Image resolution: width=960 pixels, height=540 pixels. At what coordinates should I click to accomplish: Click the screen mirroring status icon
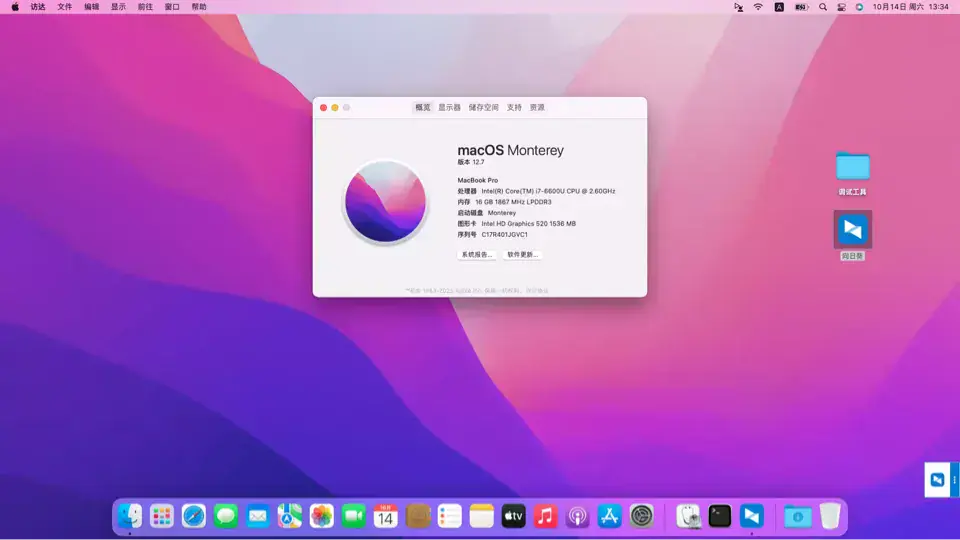pyautogui.click(x=738, y=7)
